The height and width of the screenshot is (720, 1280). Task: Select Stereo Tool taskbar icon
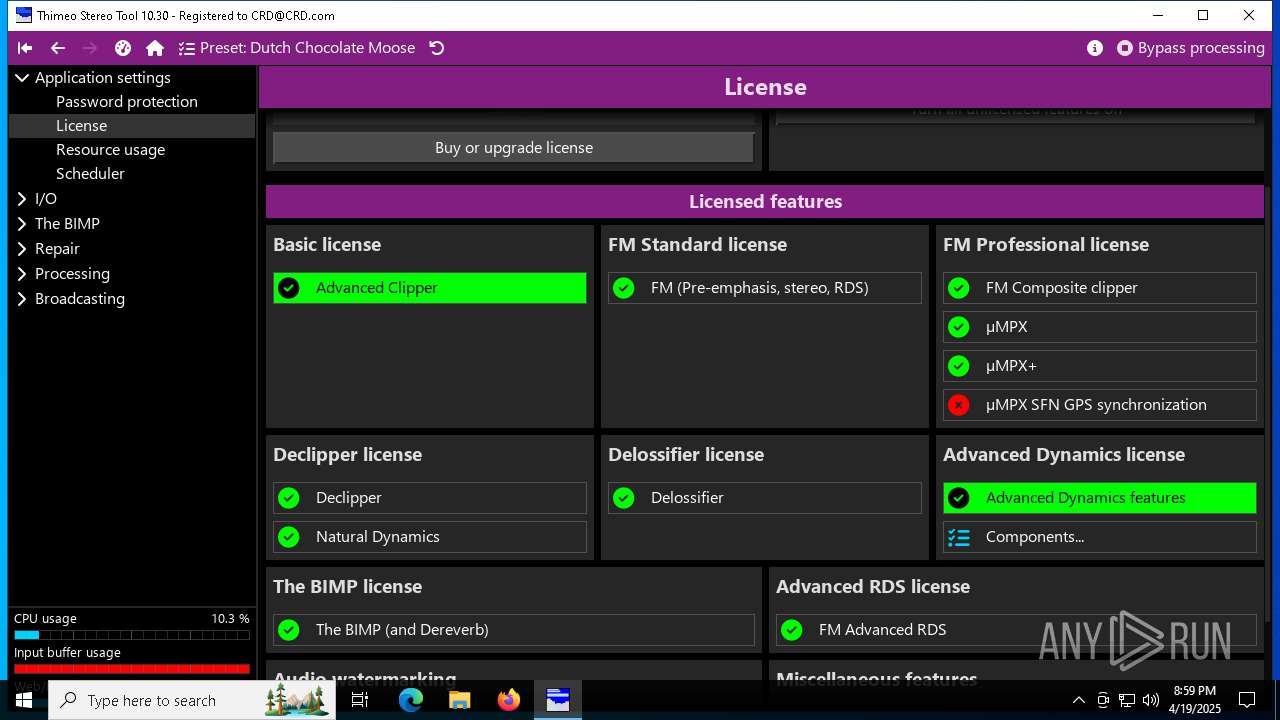pyautogui.click(x=558, y=700)
